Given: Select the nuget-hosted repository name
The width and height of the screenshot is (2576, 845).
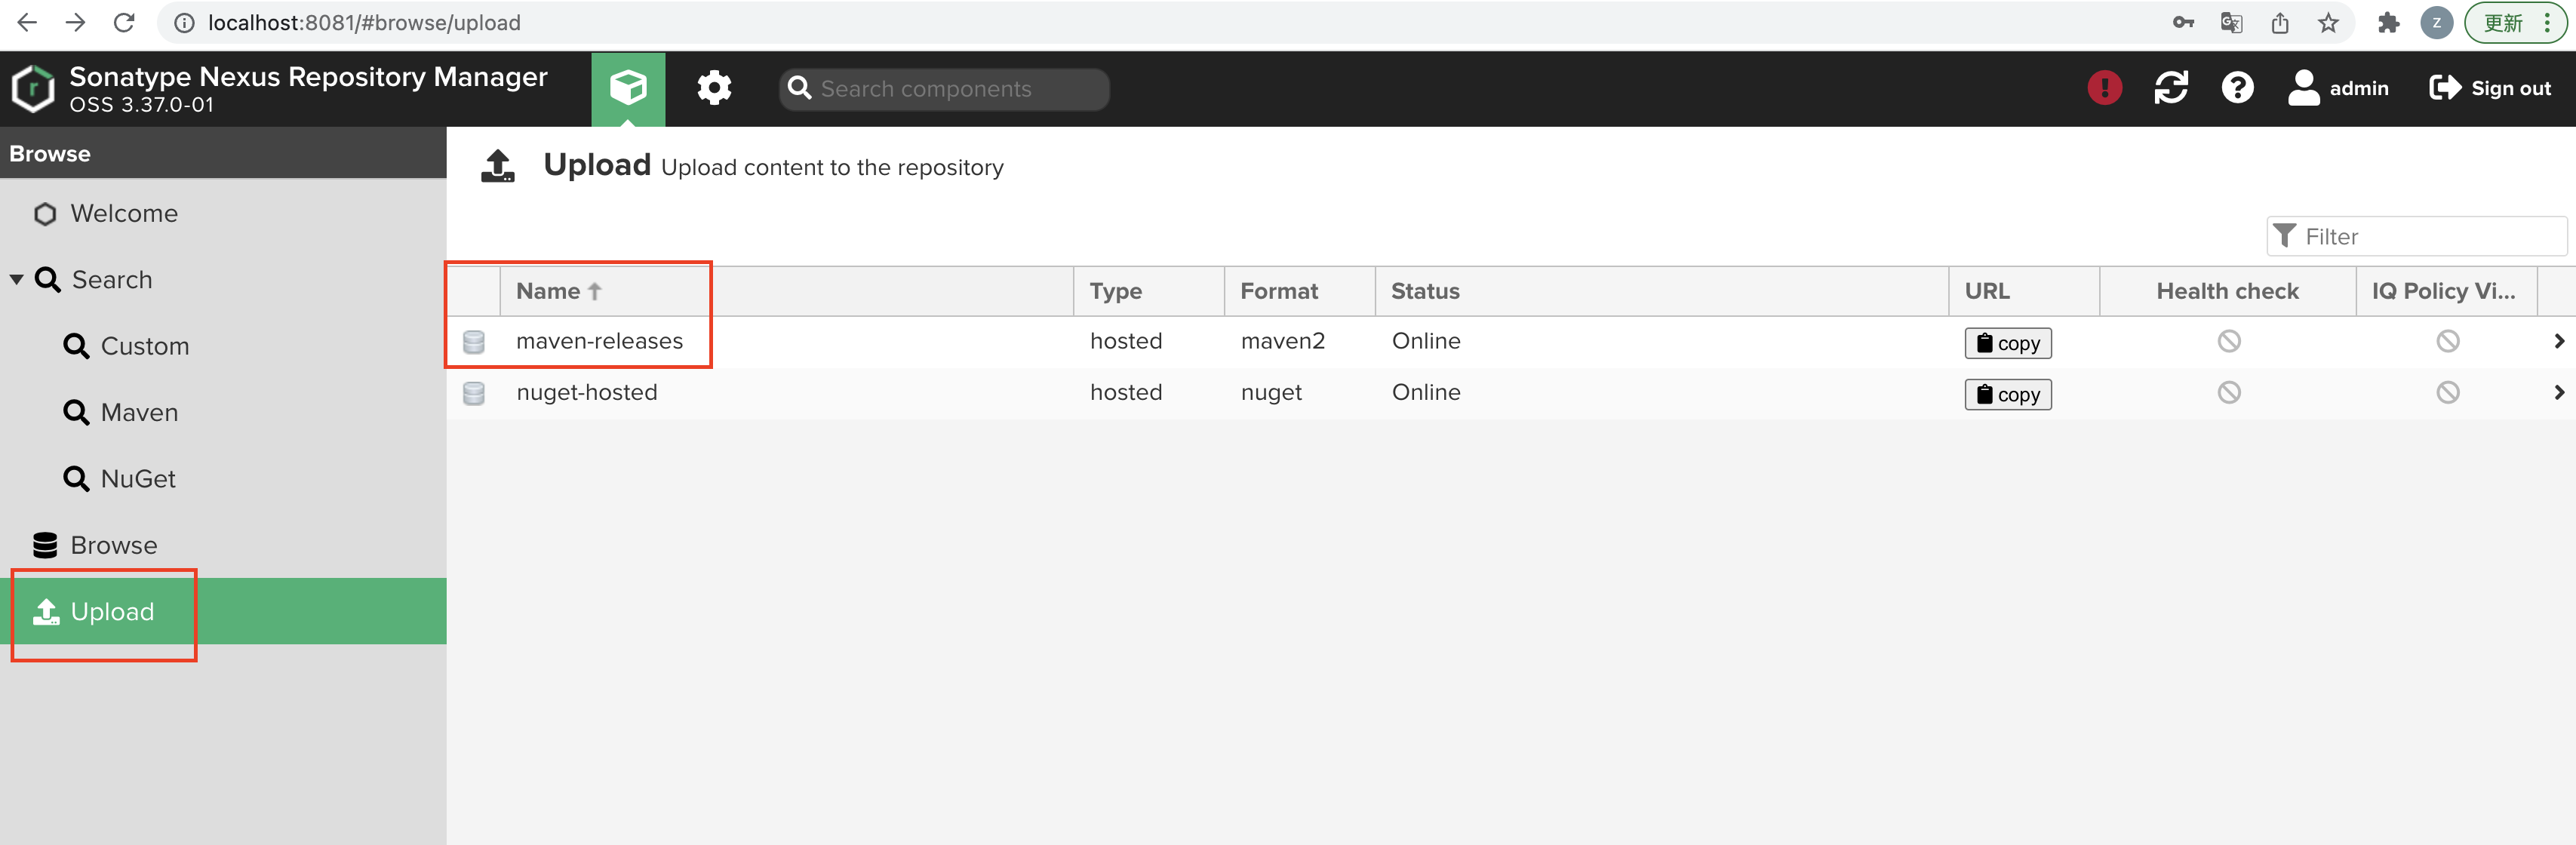Looking at the screenshot, I should click(x=586, y=393).
